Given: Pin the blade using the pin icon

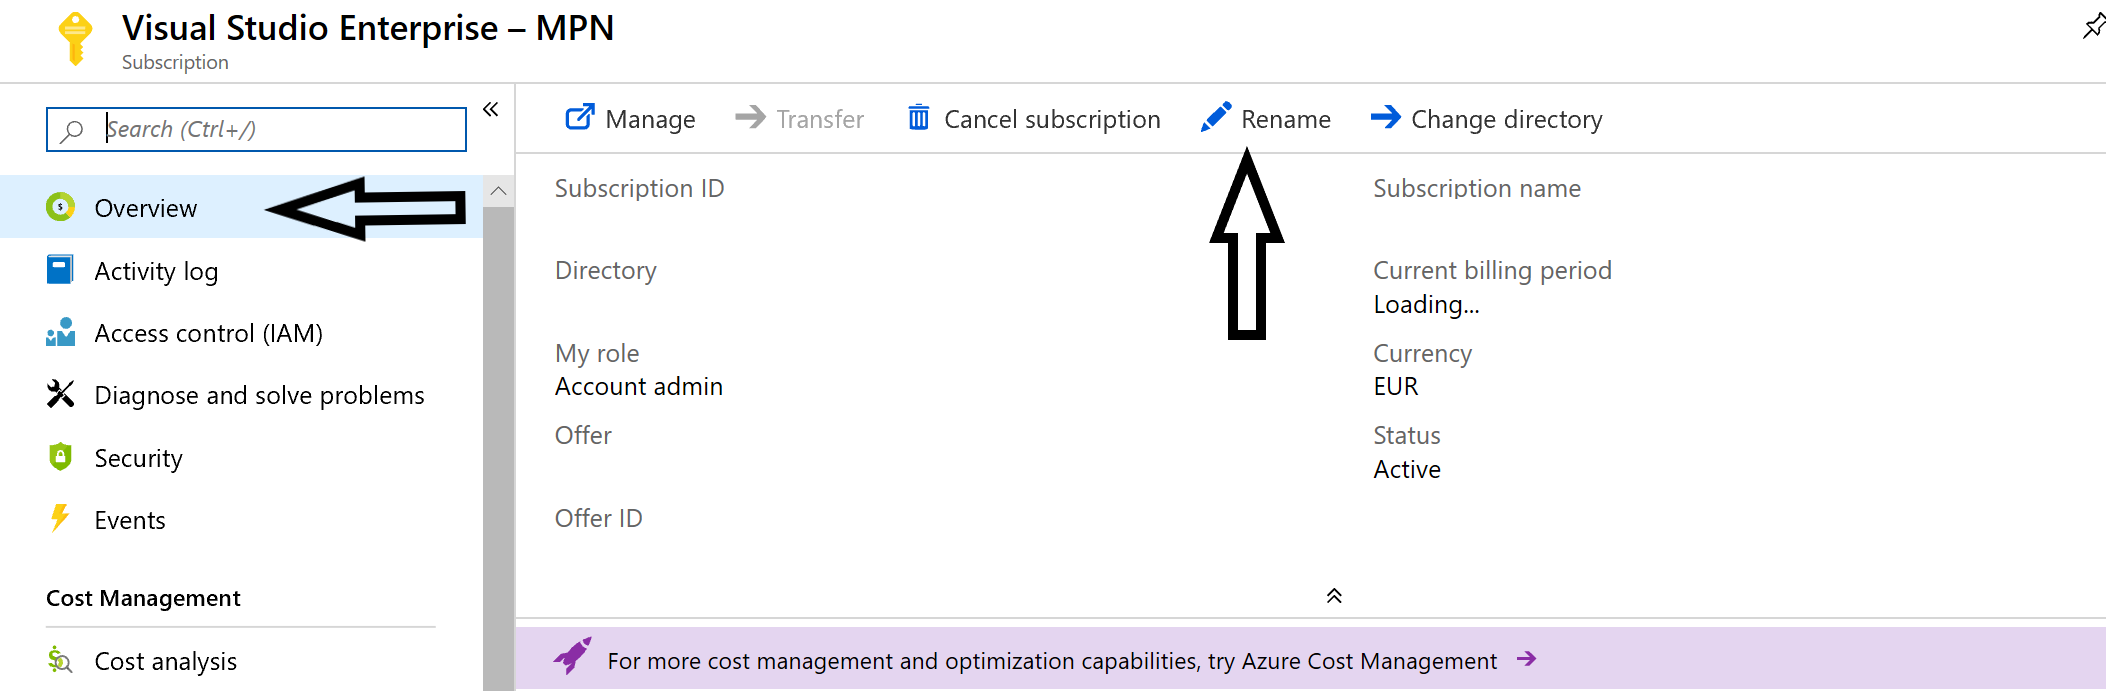Looking at the screenshot, I should [x=2094, y=26].
